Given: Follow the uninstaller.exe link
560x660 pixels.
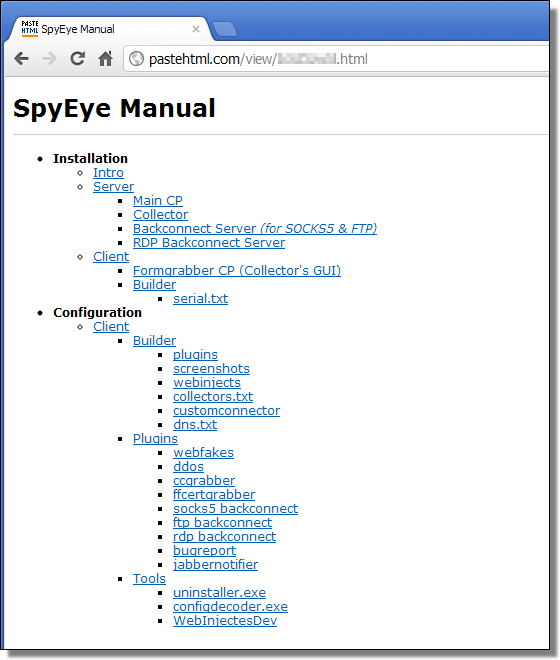Looking at the screenshot, I should click(219, 592).
